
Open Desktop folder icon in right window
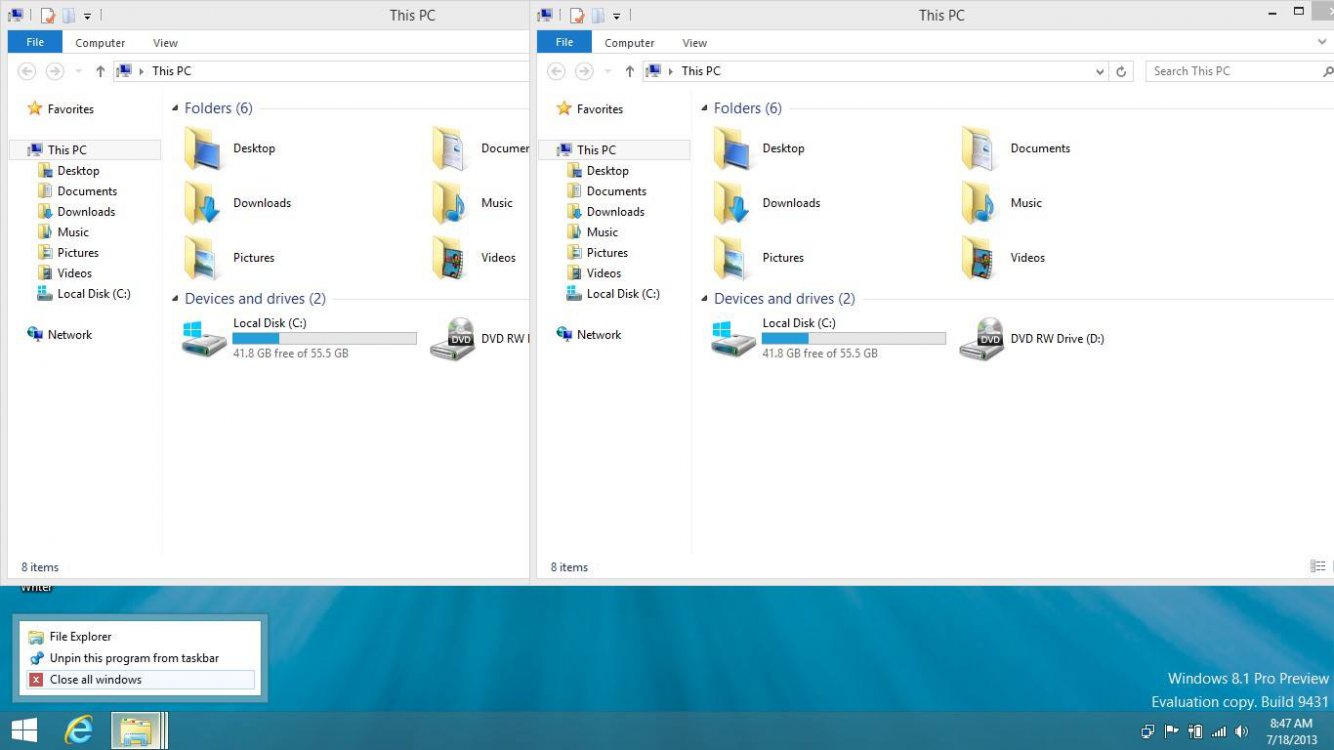733,149
